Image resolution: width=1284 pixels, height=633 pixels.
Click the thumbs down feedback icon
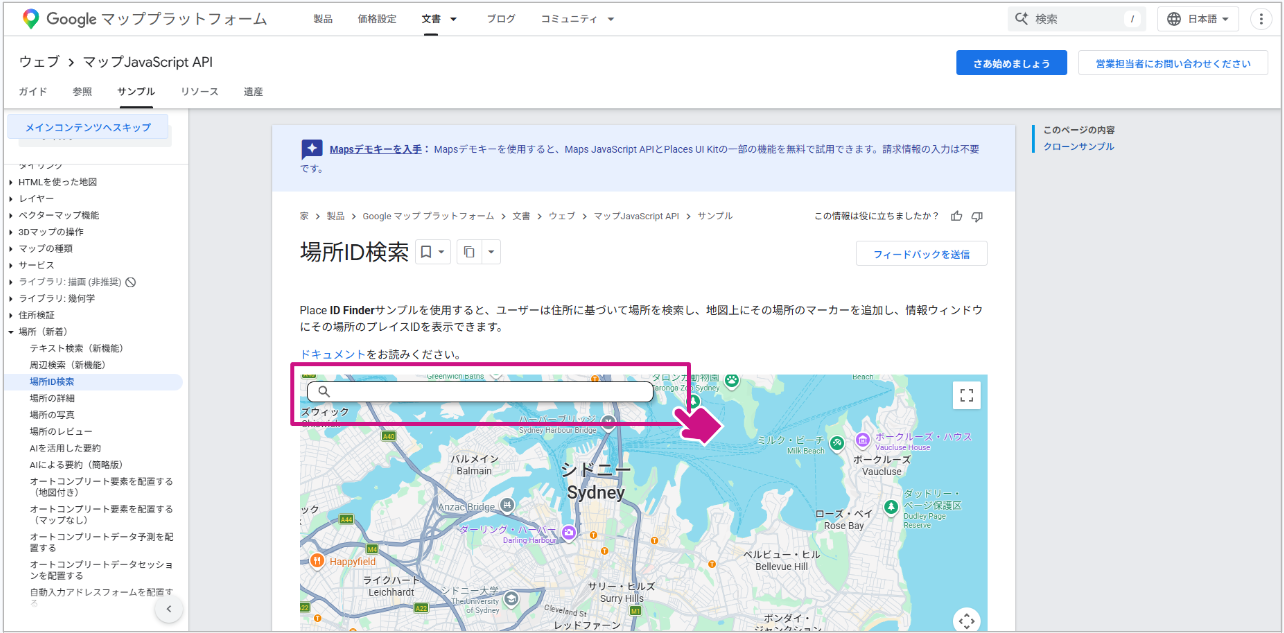[977, 216]
